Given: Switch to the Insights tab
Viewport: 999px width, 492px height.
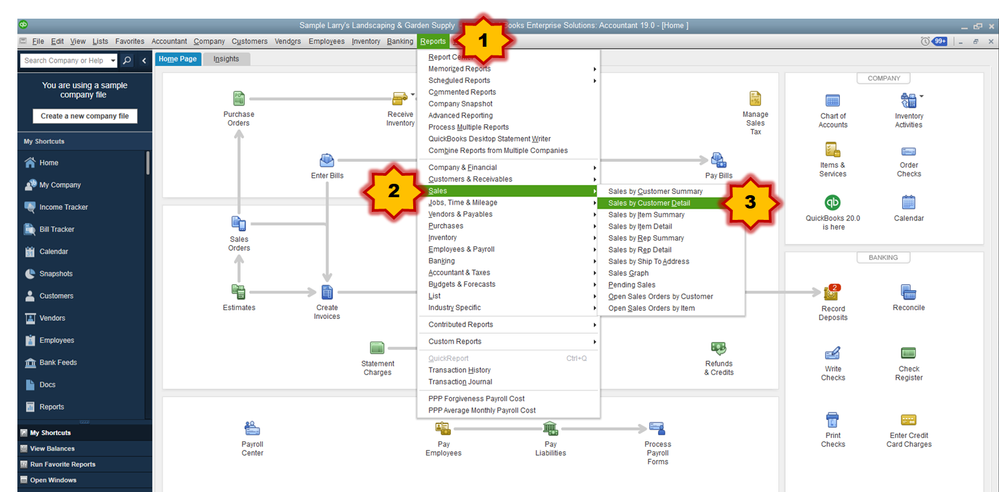Looking at the screenshot, I should (x=226, y=59).
